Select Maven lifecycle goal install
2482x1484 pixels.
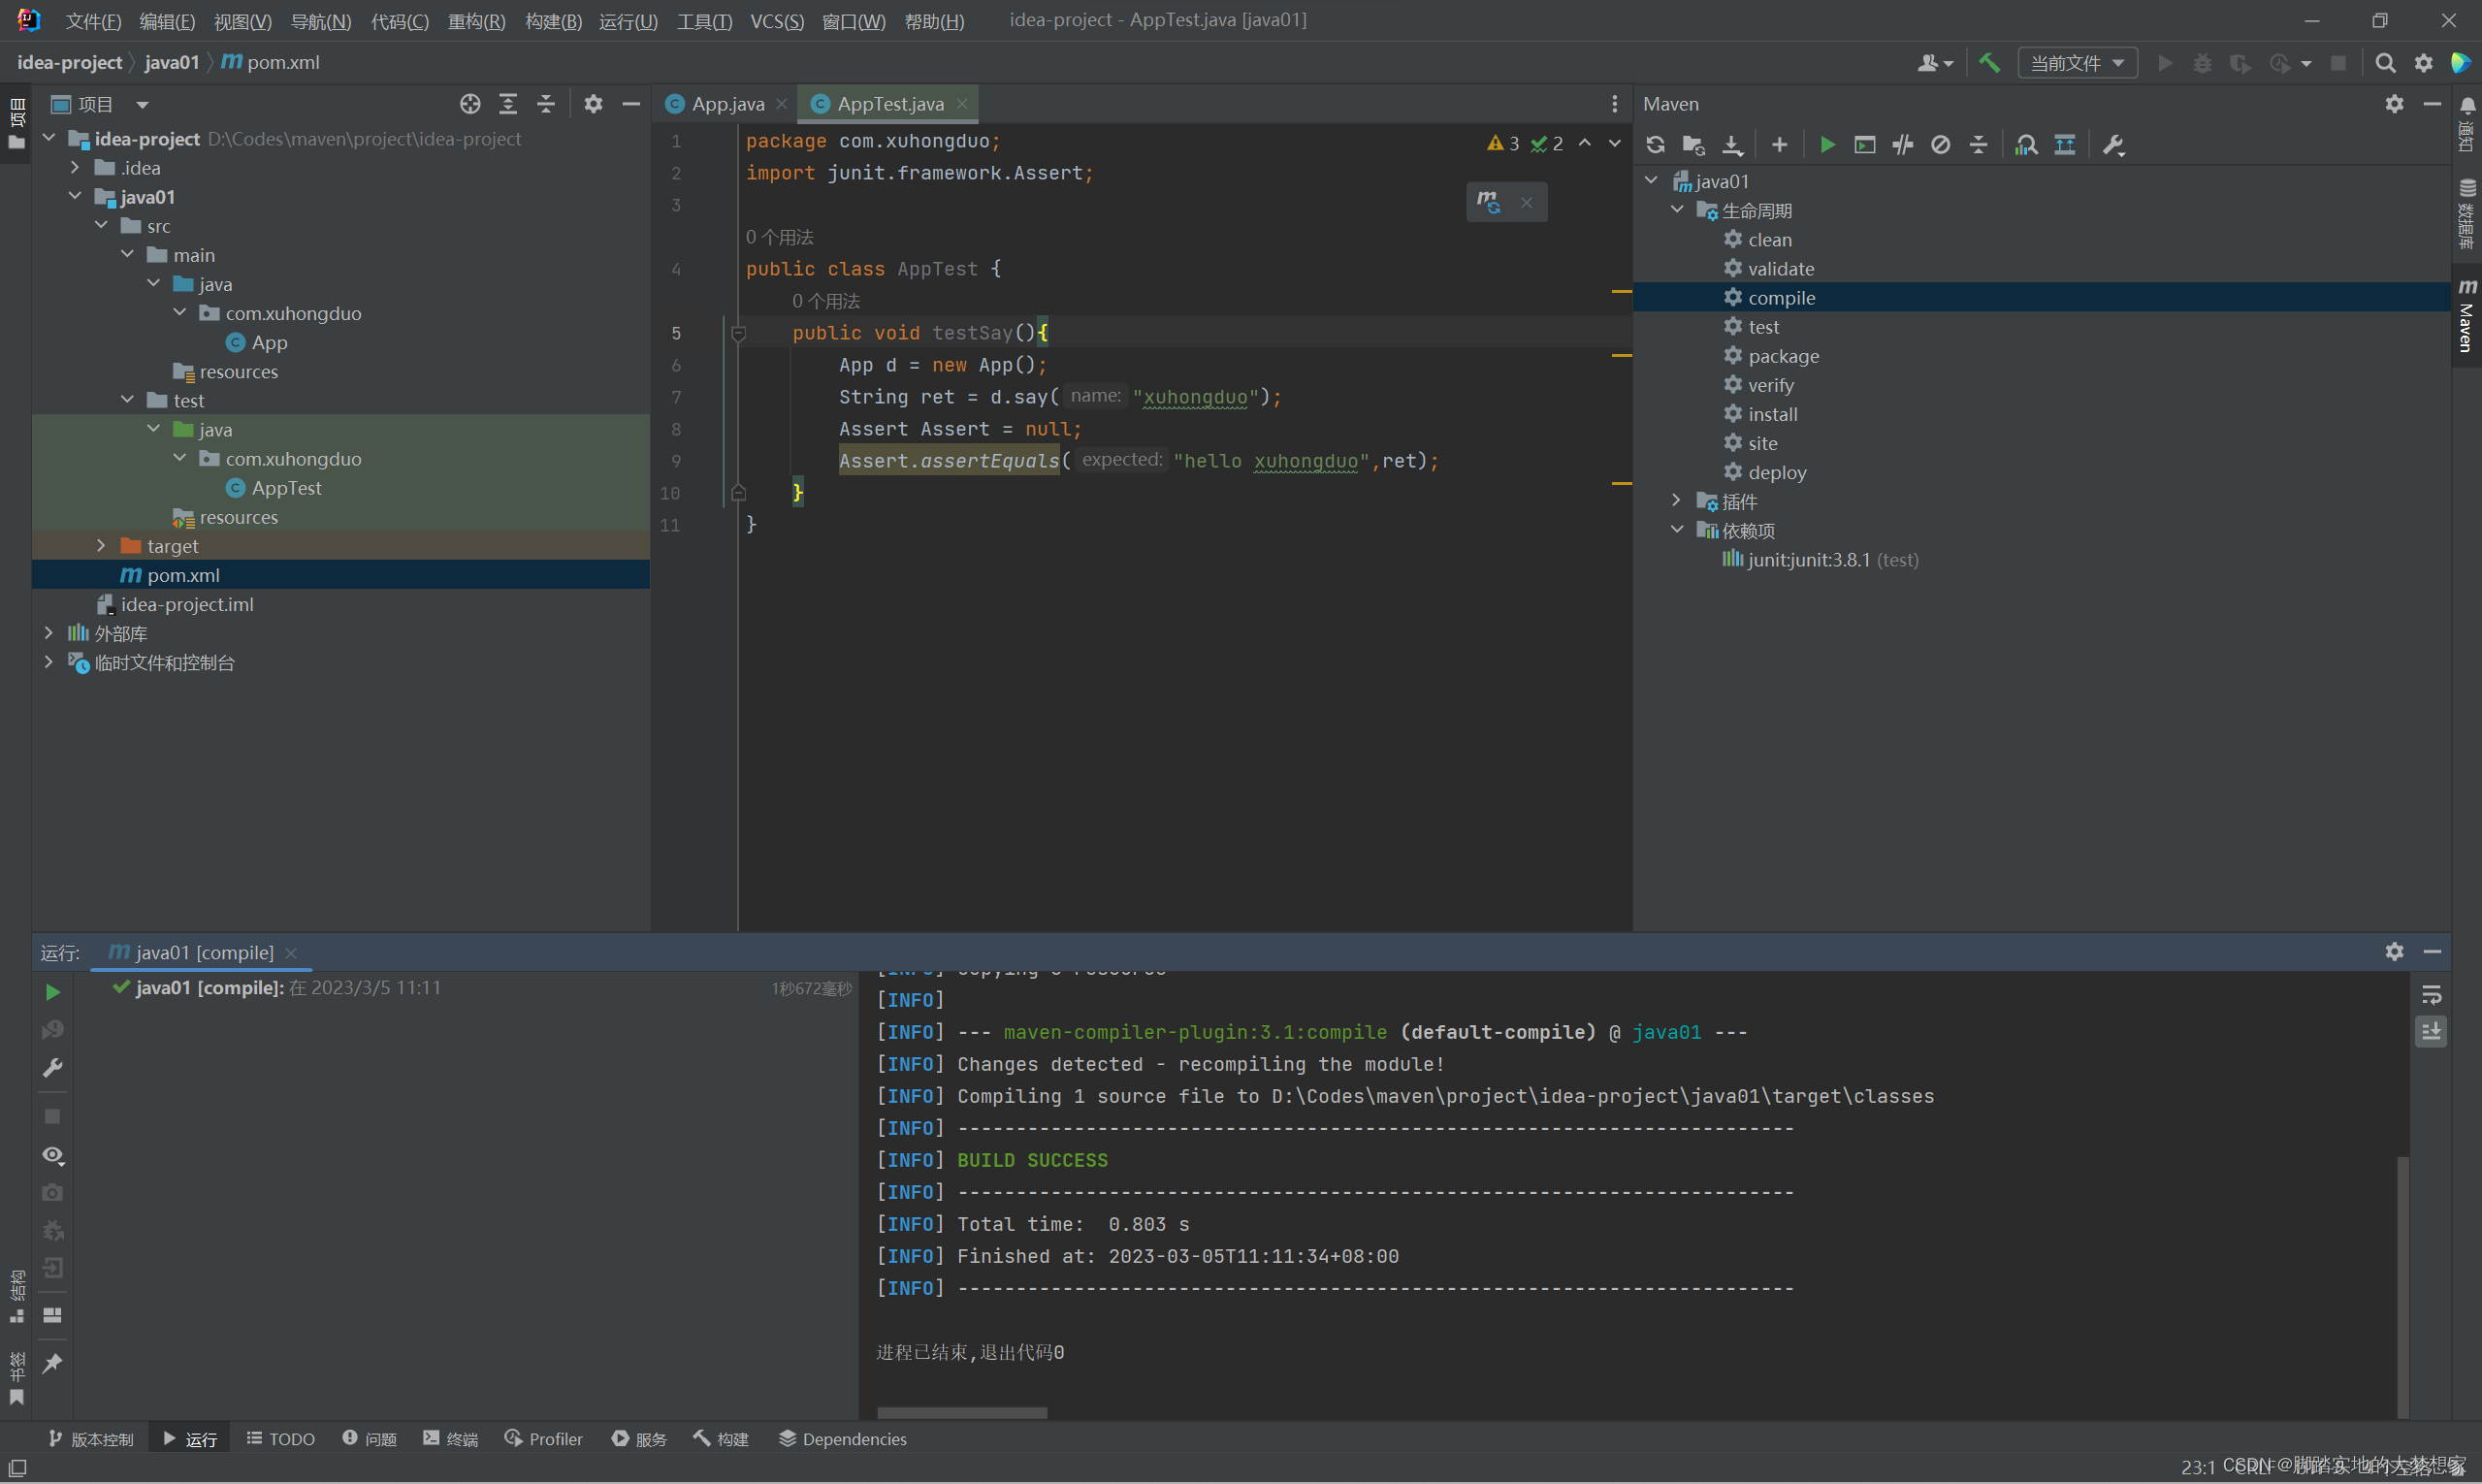tap(1772, 414)
